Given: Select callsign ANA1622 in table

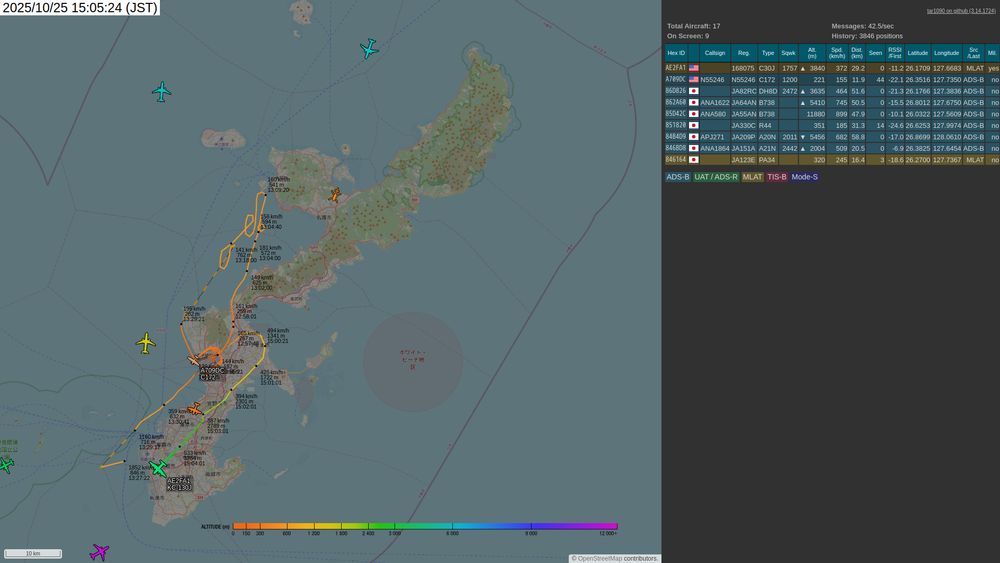Looking at the screenshot, I should [714, 103].
